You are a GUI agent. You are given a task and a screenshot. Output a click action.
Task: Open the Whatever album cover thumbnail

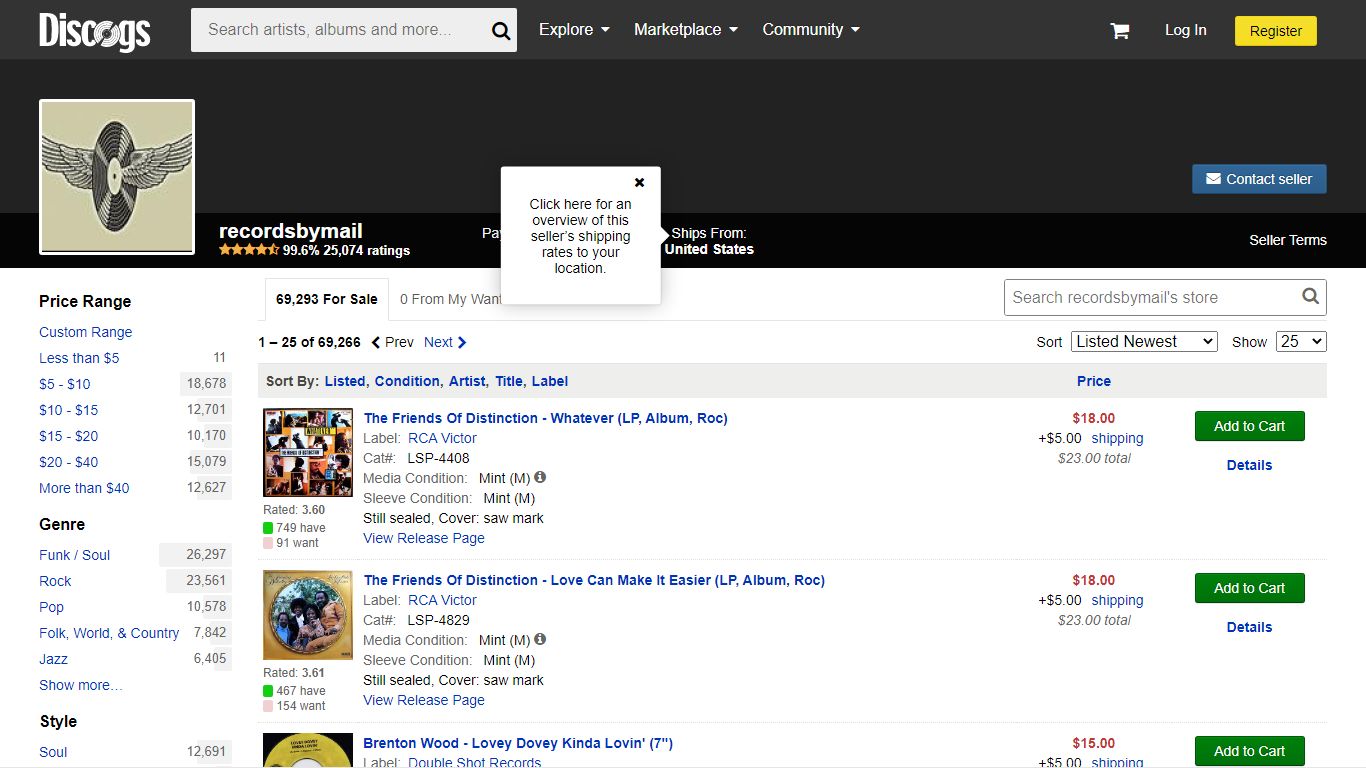[308, 453]
